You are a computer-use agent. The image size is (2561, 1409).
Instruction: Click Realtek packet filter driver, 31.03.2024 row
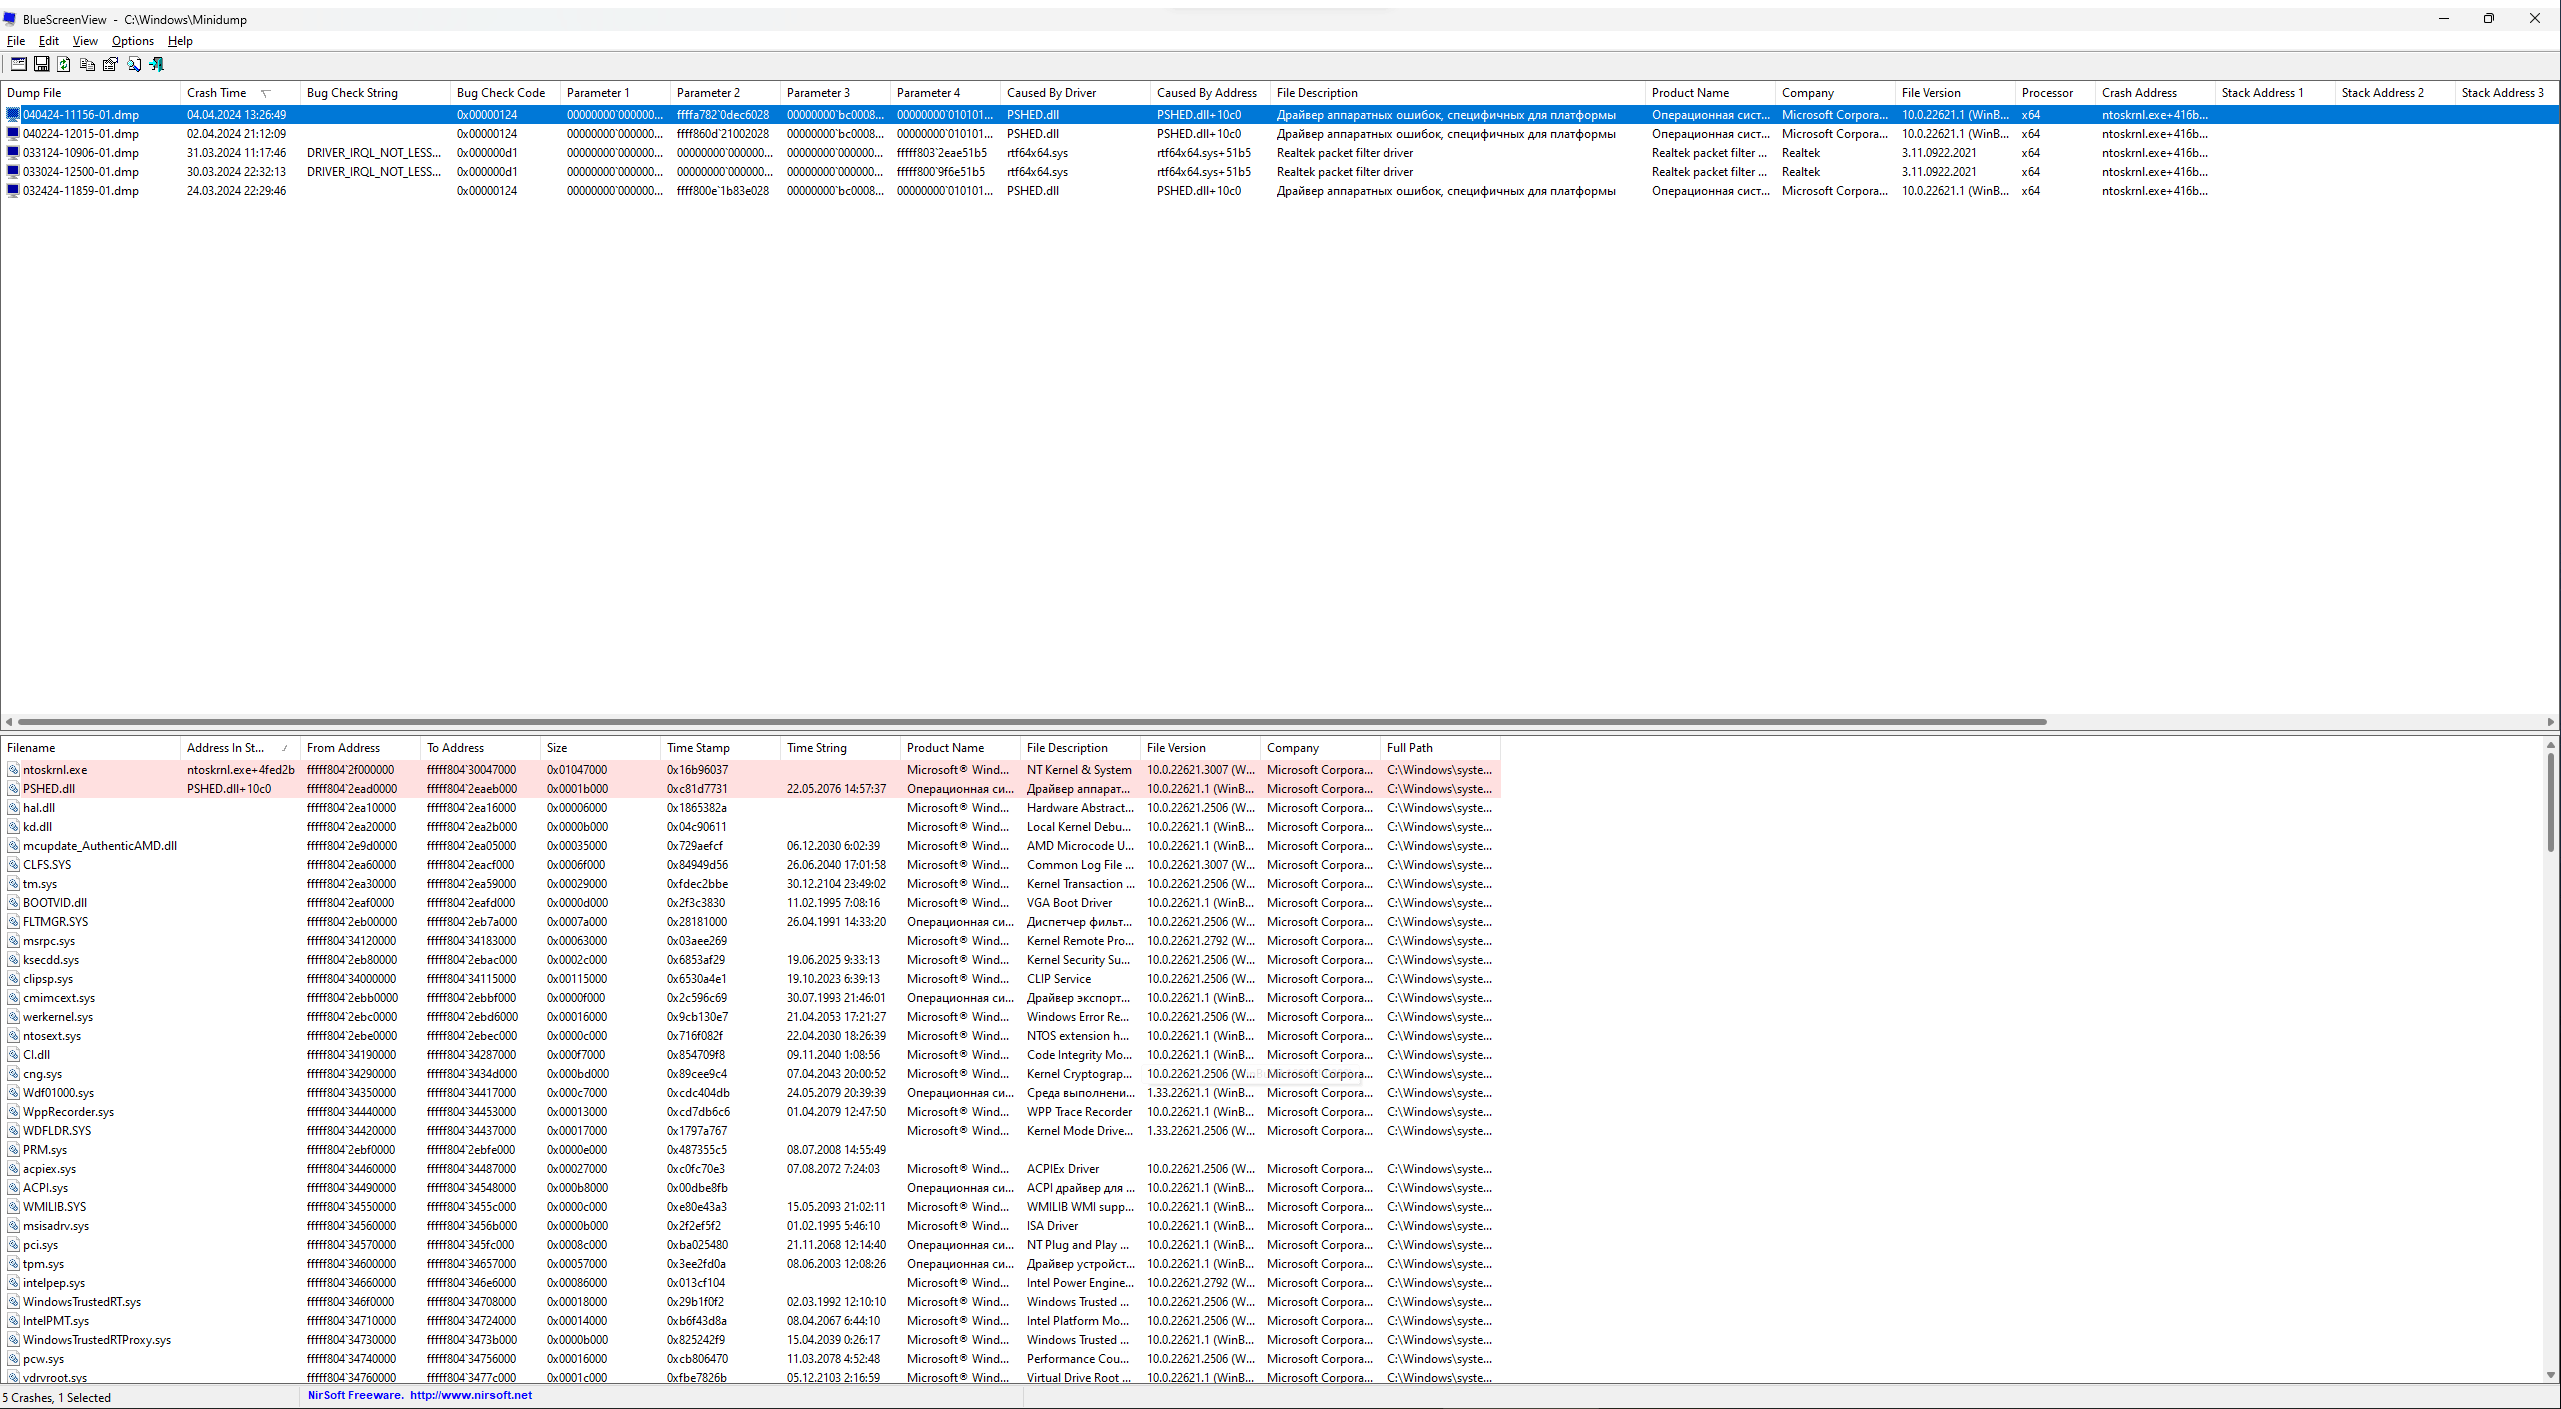(x=1345, y=153)
